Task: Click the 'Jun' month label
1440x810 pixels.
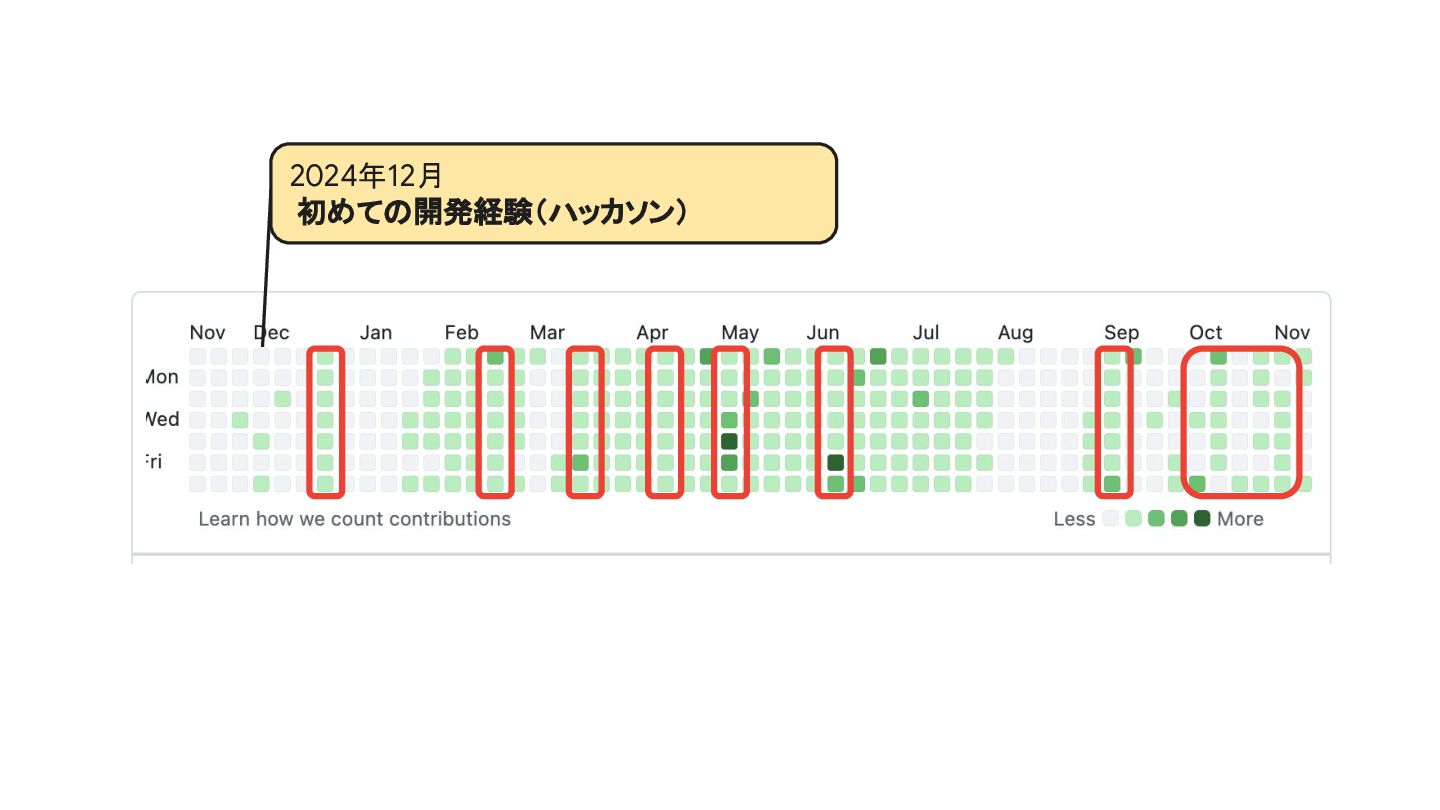Action: tap(823, 333)
